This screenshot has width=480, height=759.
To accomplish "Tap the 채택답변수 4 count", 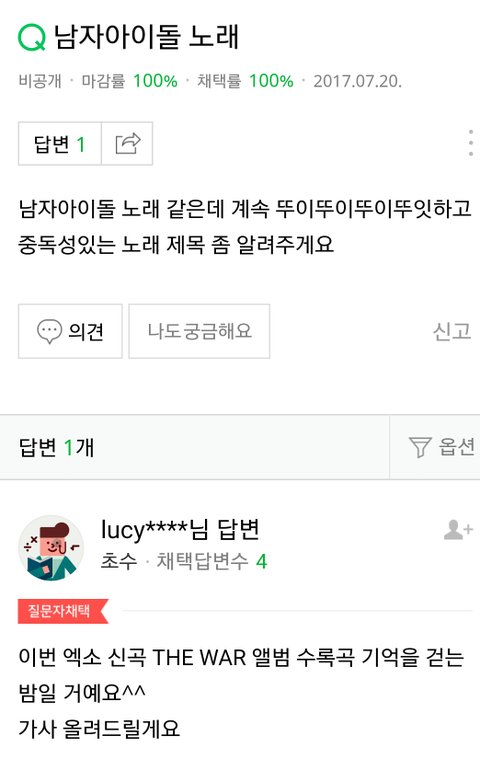I will (x=211, y=562).
